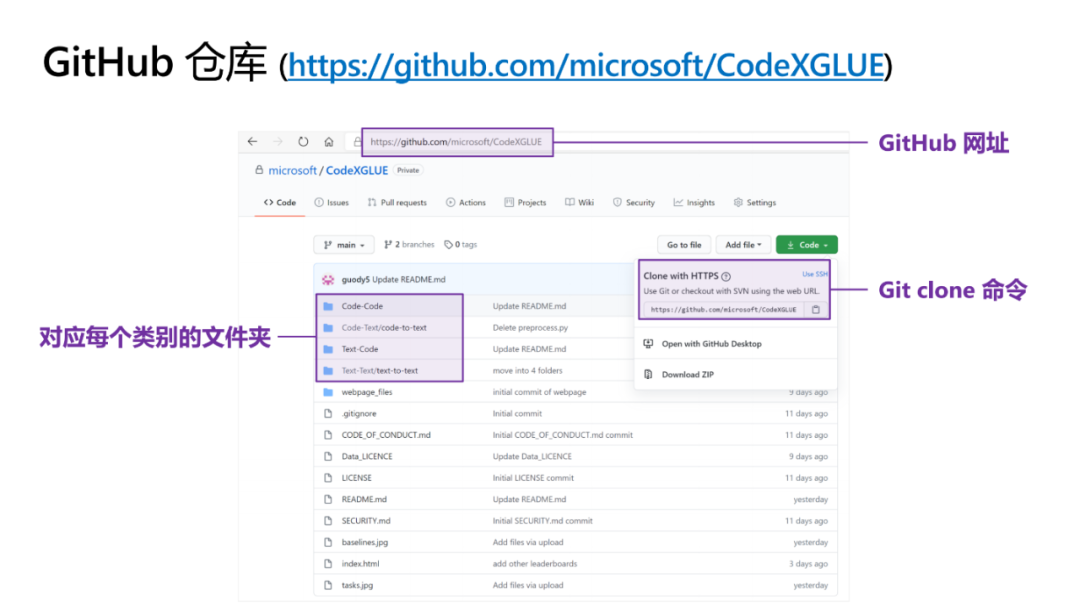
Task: Click the GitHub Desktop icon in clone menu
Action: tap(648, 344)
